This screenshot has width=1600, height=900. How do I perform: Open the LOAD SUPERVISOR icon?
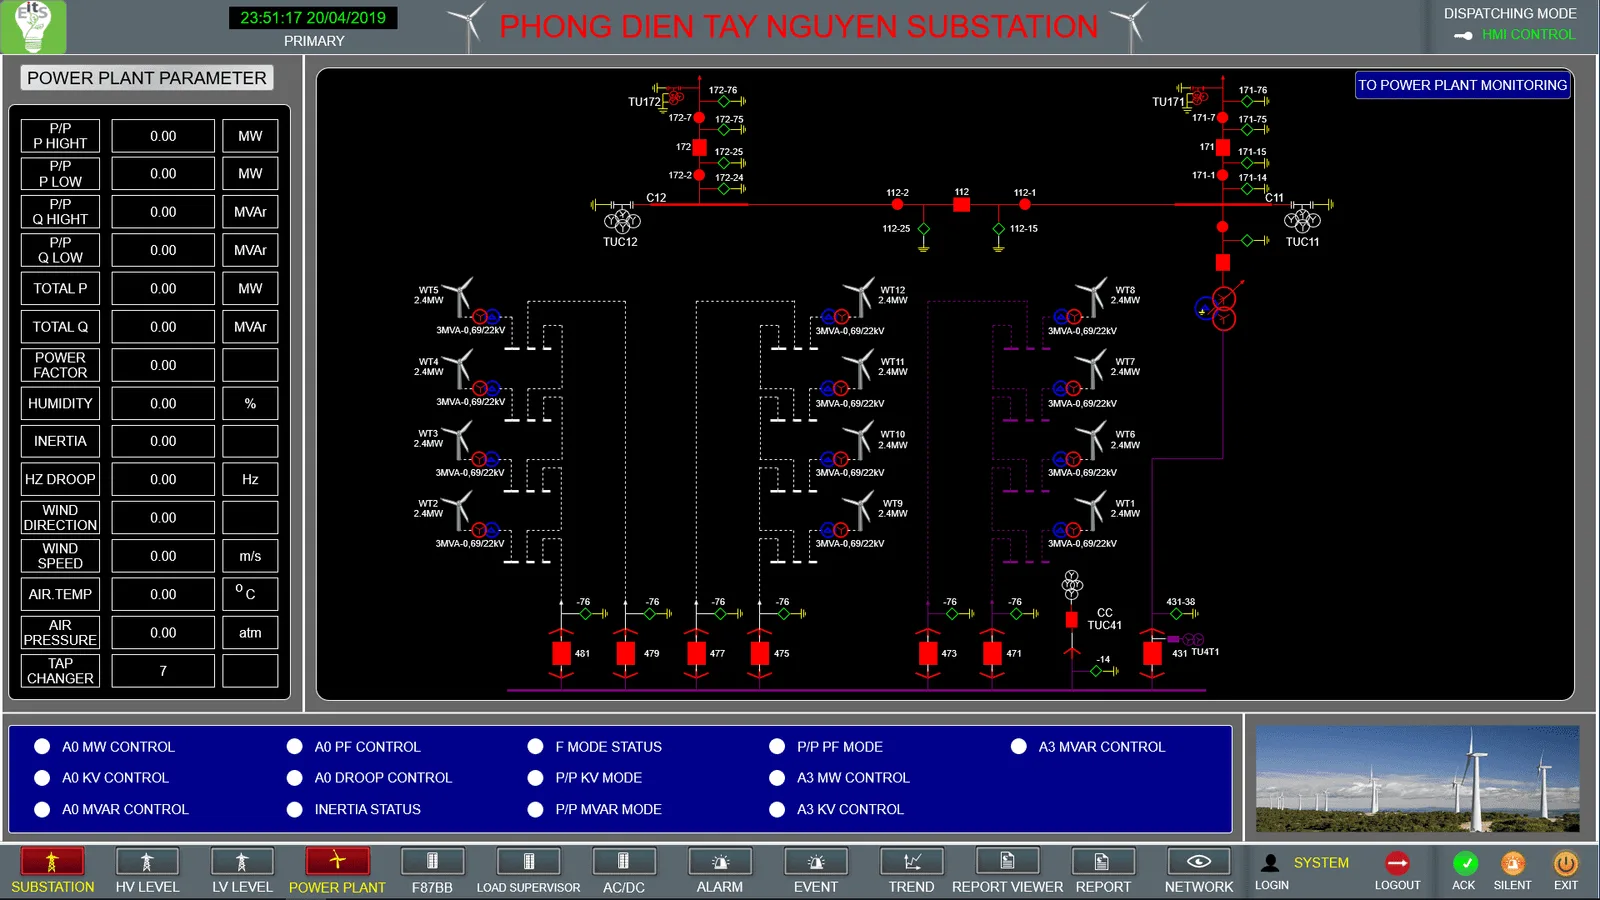pyautogui.click(x=528, y=861)
